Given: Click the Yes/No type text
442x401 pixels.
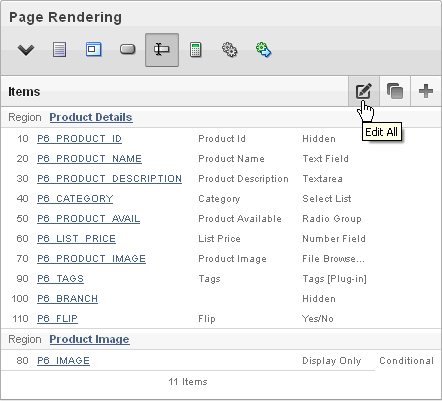Looking at the screenshot, I should 318,319.
